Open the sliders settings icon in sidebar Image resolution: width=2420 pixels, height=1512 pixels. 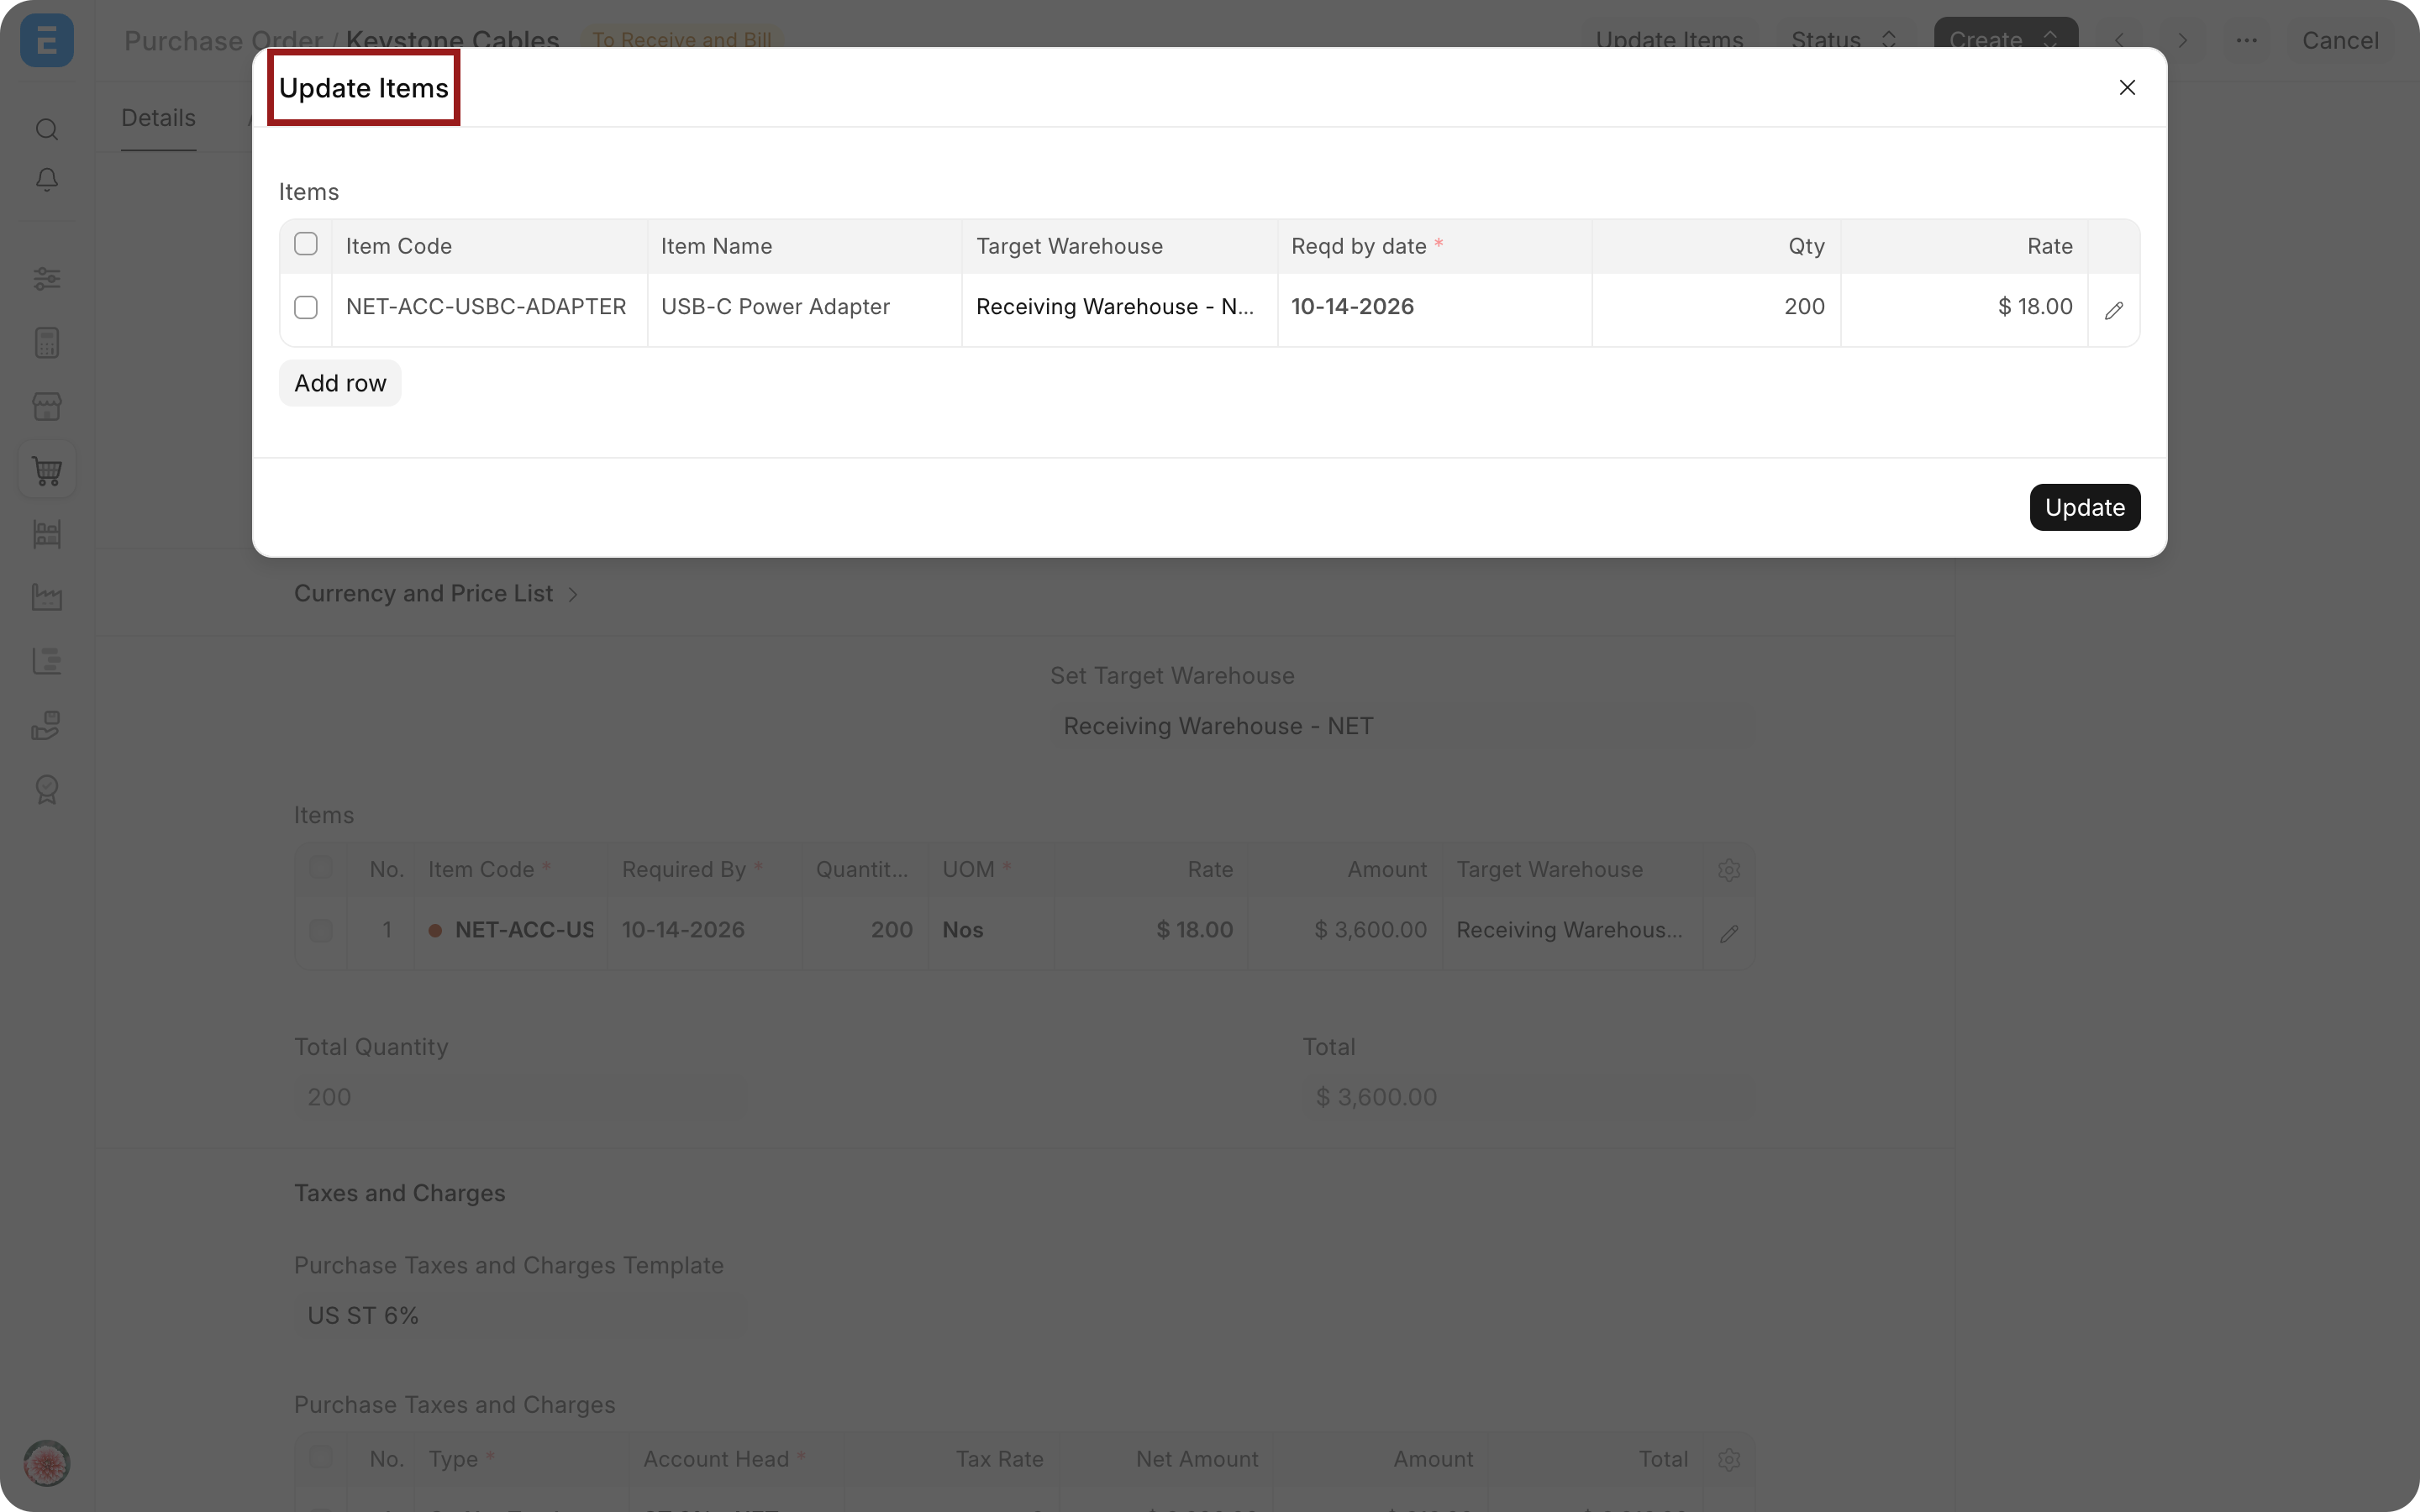click(x=47, y=279)
